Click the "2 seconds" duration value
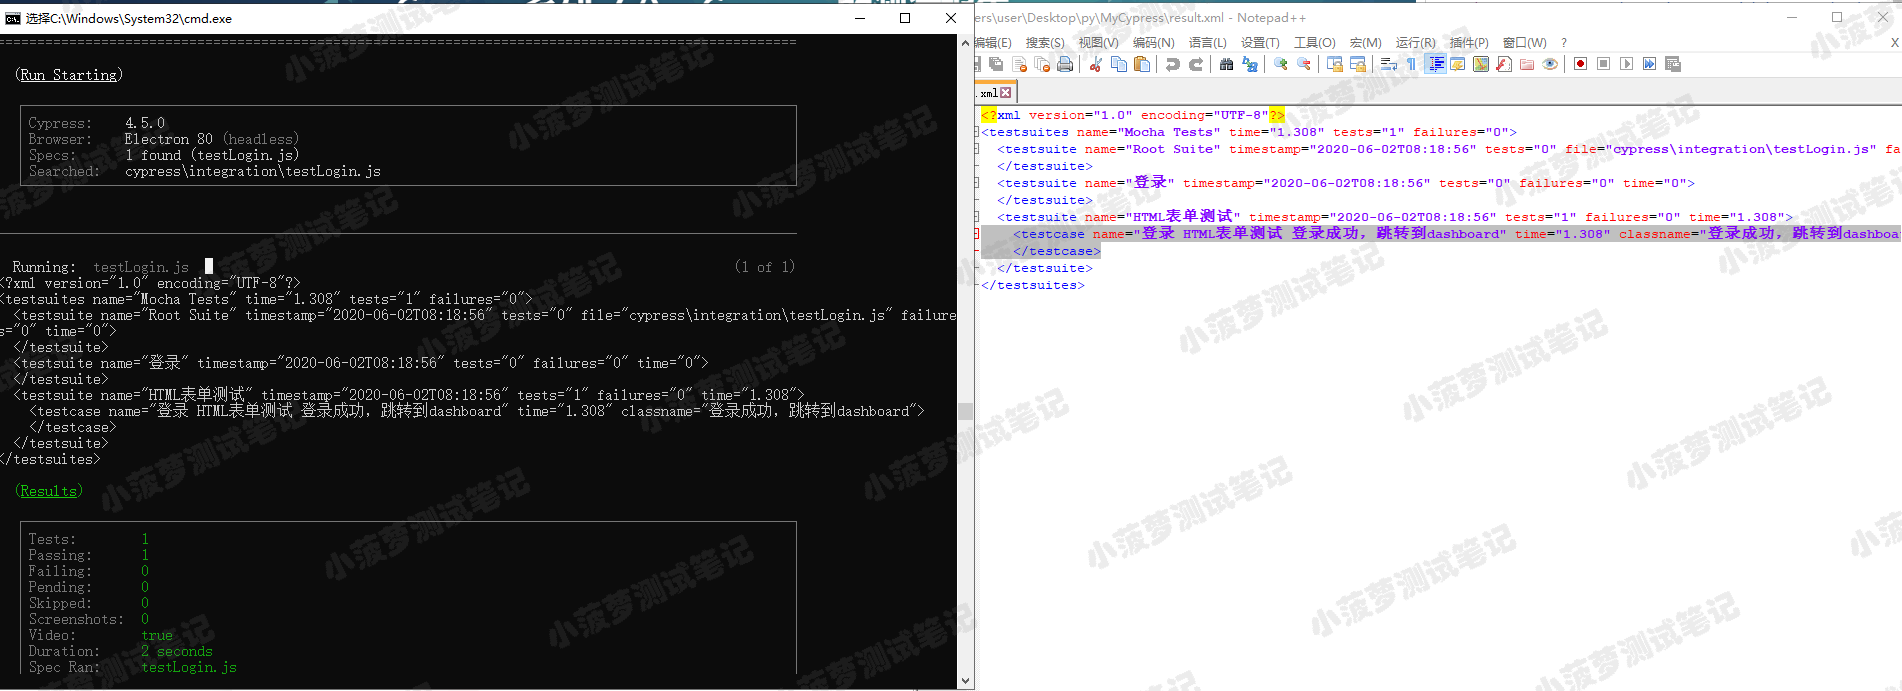The height and width of the screenshot is (691, 1902). tap(177, 651)
